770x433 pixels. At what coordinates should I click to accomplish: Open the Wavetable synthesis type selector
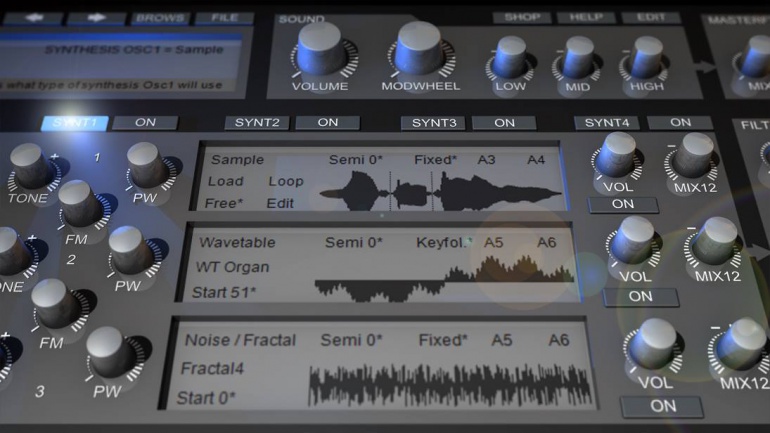[238, 243]
